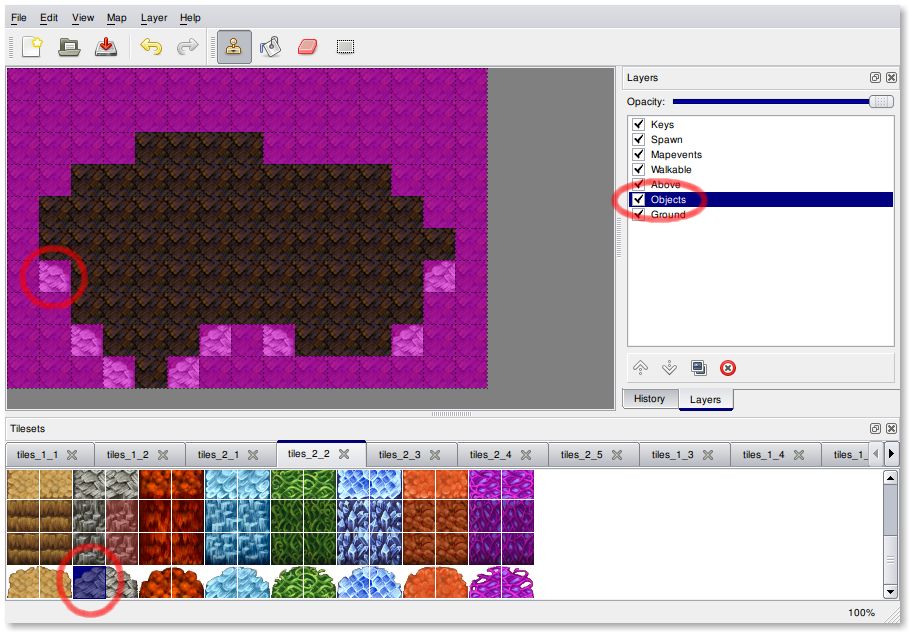The width and height of the screenshot is (909, 632).
Task: Undo the last action
Action: 151,47
